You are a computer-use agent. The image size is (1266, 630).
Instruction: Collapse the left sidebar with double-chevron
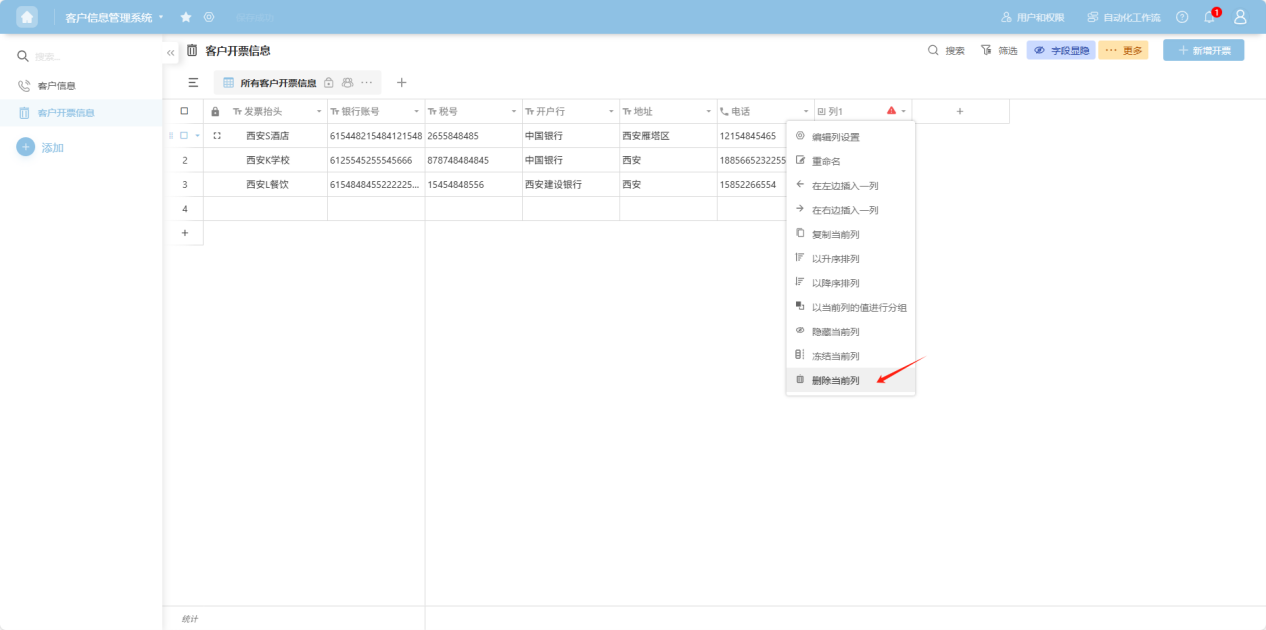pos(171,52)
